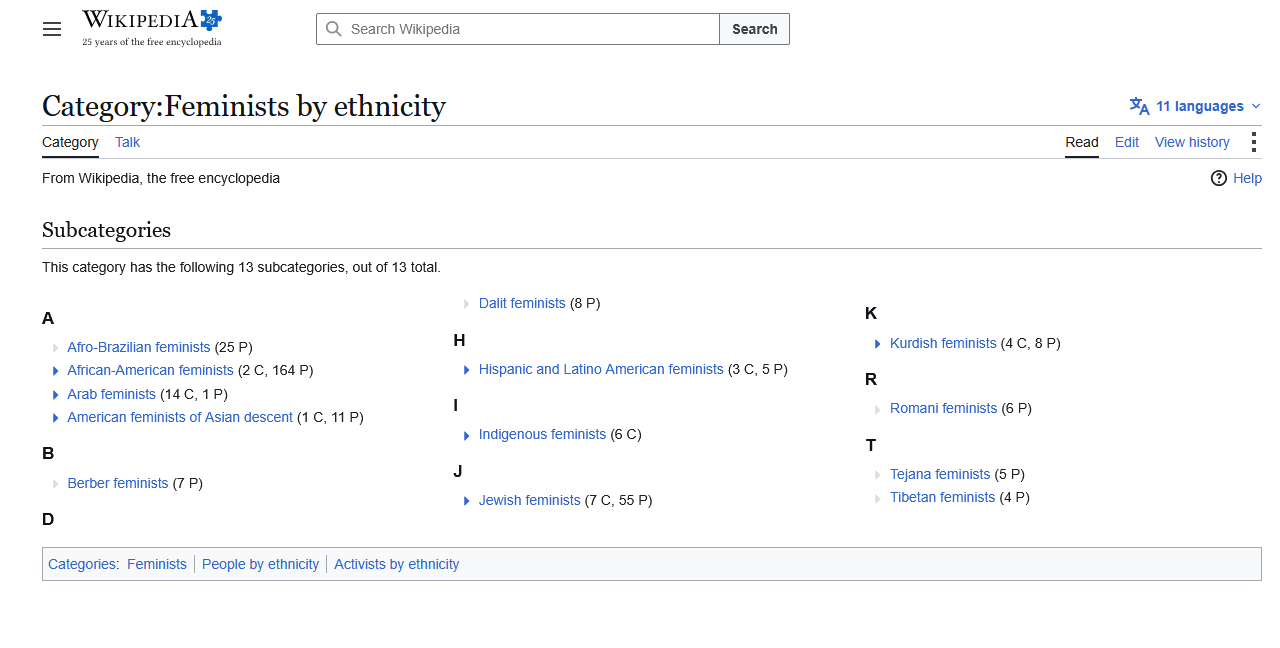Select the Edit tab
The width and height of the screenshot is (1280, 648).
point(1127,142)
